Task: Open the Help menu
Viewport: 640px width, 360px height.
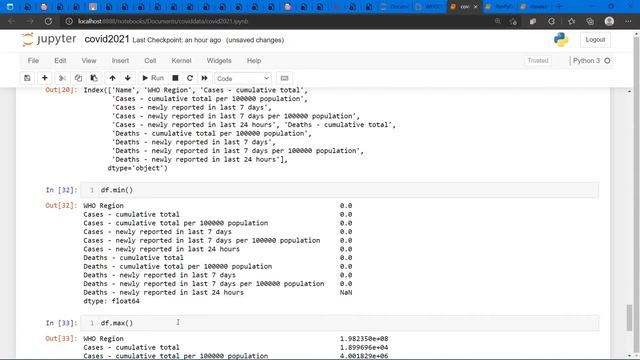Action: tap(253, 60)
